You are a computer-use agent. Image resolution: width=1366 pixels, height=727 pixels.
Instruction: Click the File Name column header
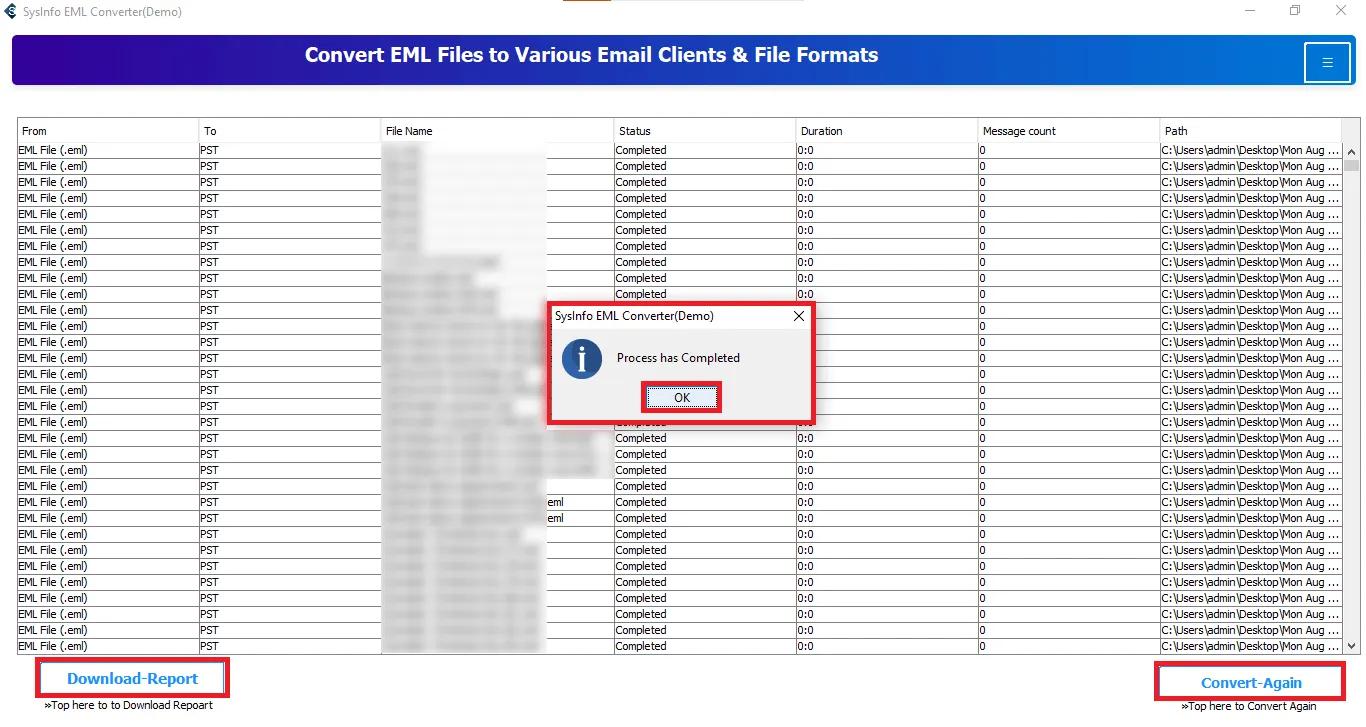[x=498, y=131]
